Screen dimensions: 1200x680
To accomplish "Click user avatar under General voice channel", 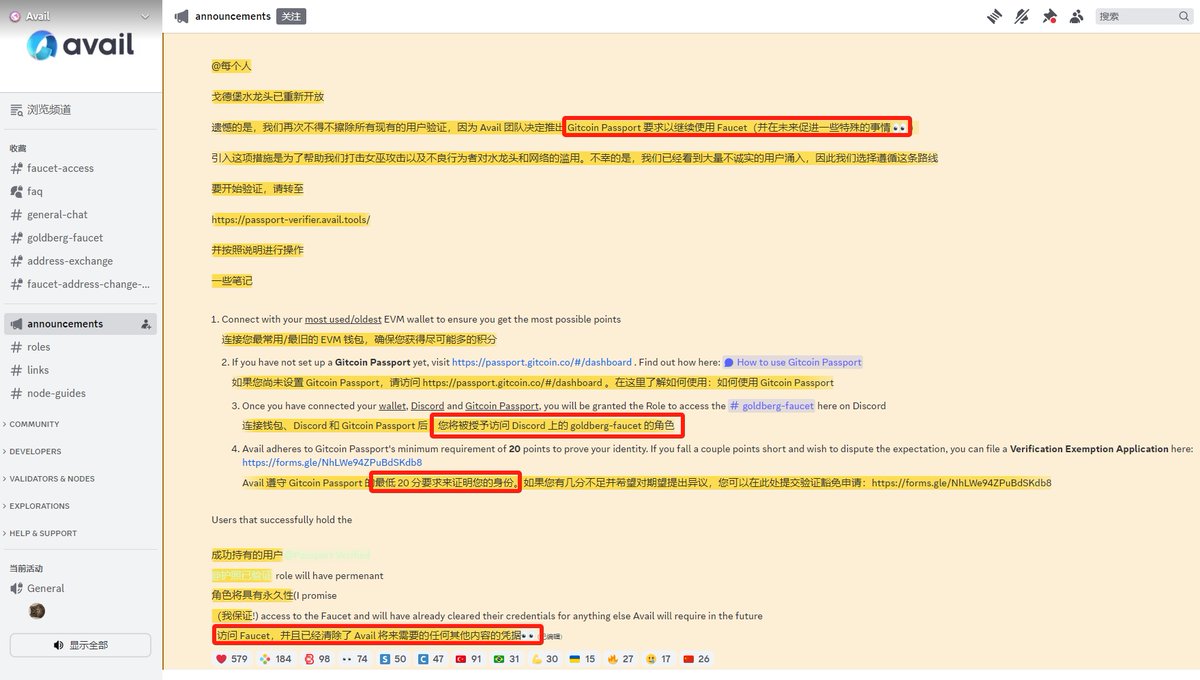I will tap(37, 611).
